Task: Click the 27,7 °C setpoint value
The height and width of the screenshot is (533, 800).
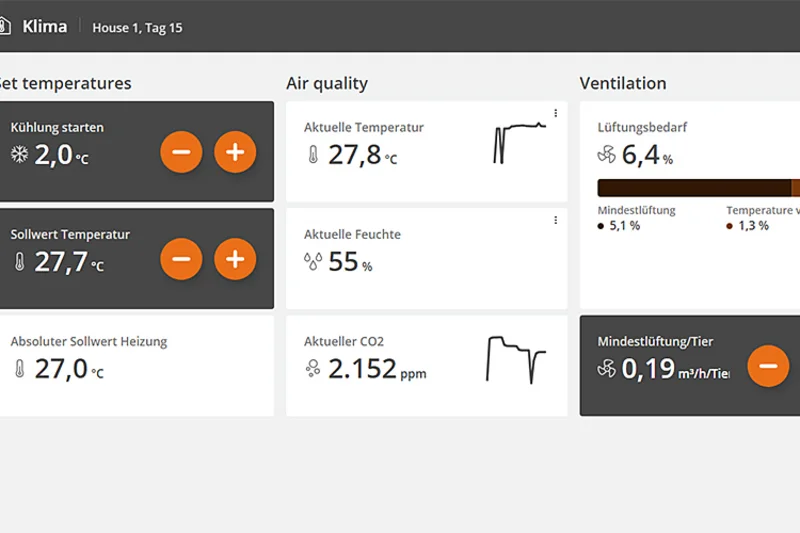Action: coord(69,262)
